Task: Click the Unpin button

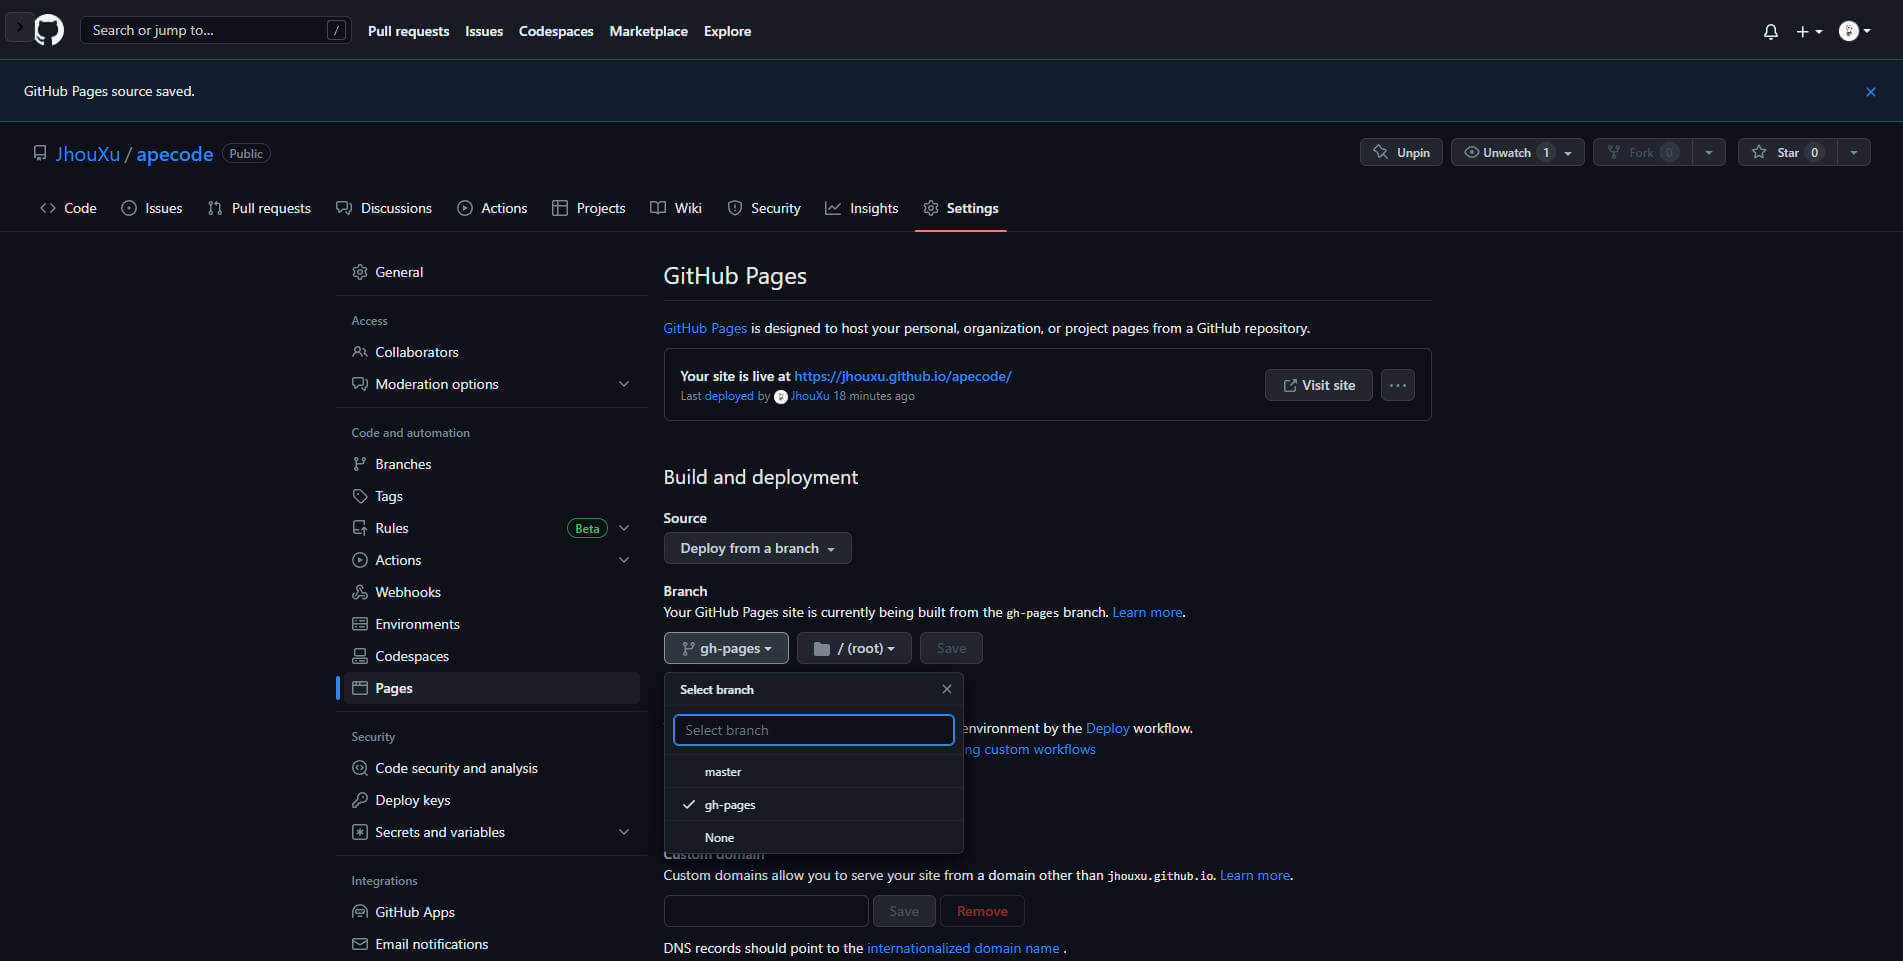Action: point(1401,152)
